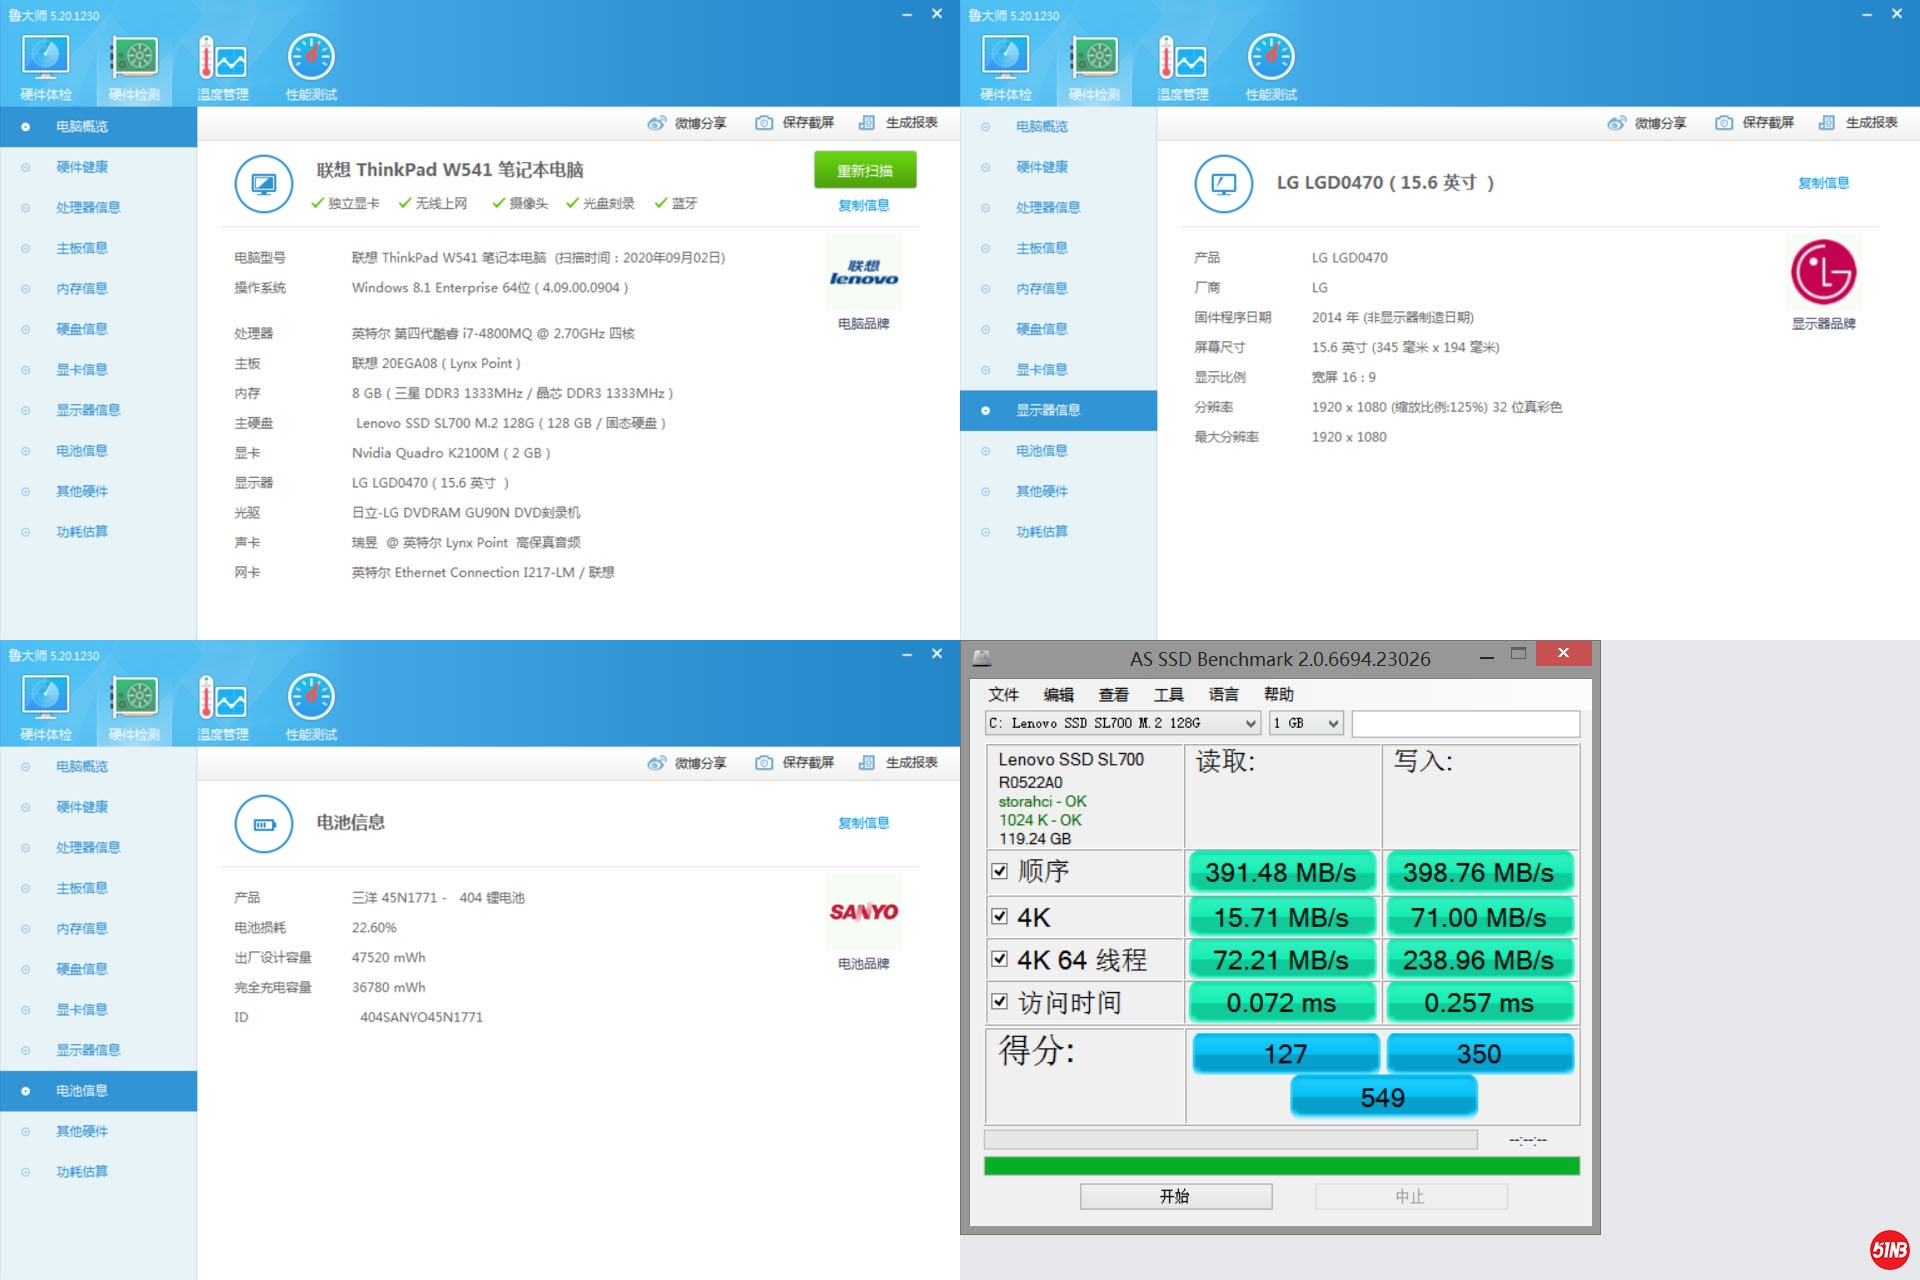Click 复制信息 link in the battery info window

[x=864, y=823]
